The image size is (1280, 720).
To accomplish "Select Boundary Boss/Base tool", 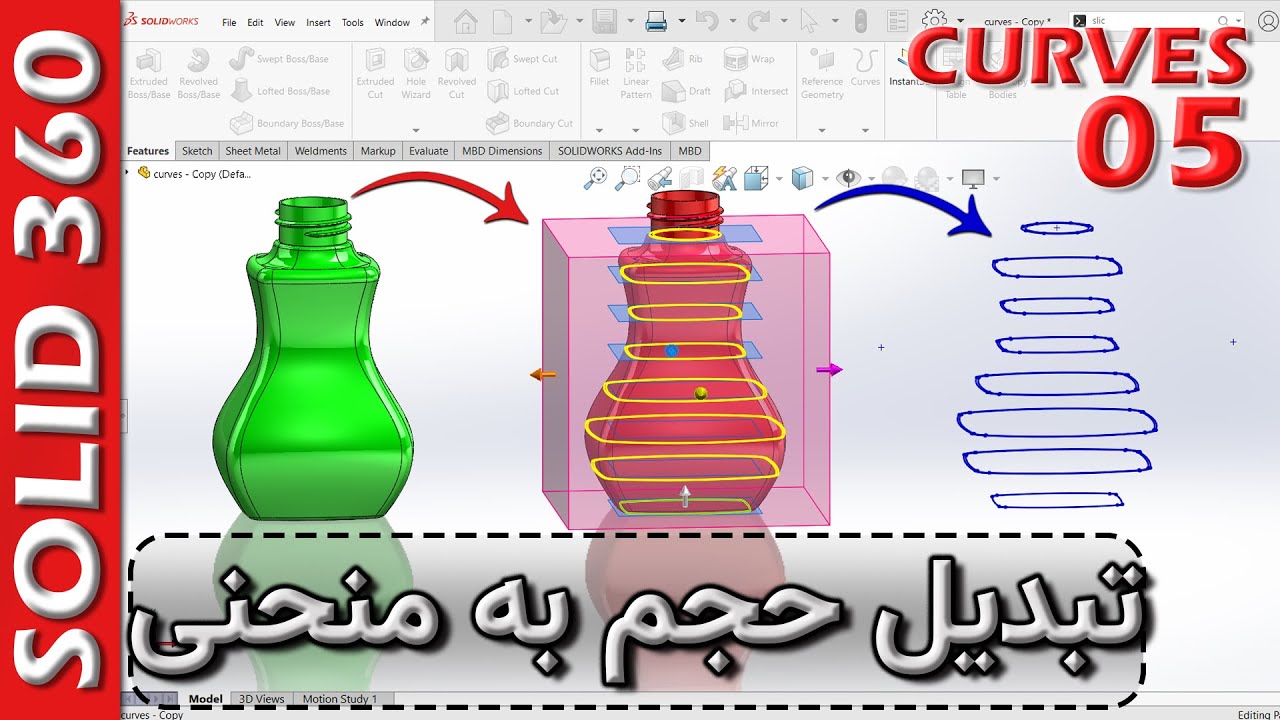I will (286, 123).
